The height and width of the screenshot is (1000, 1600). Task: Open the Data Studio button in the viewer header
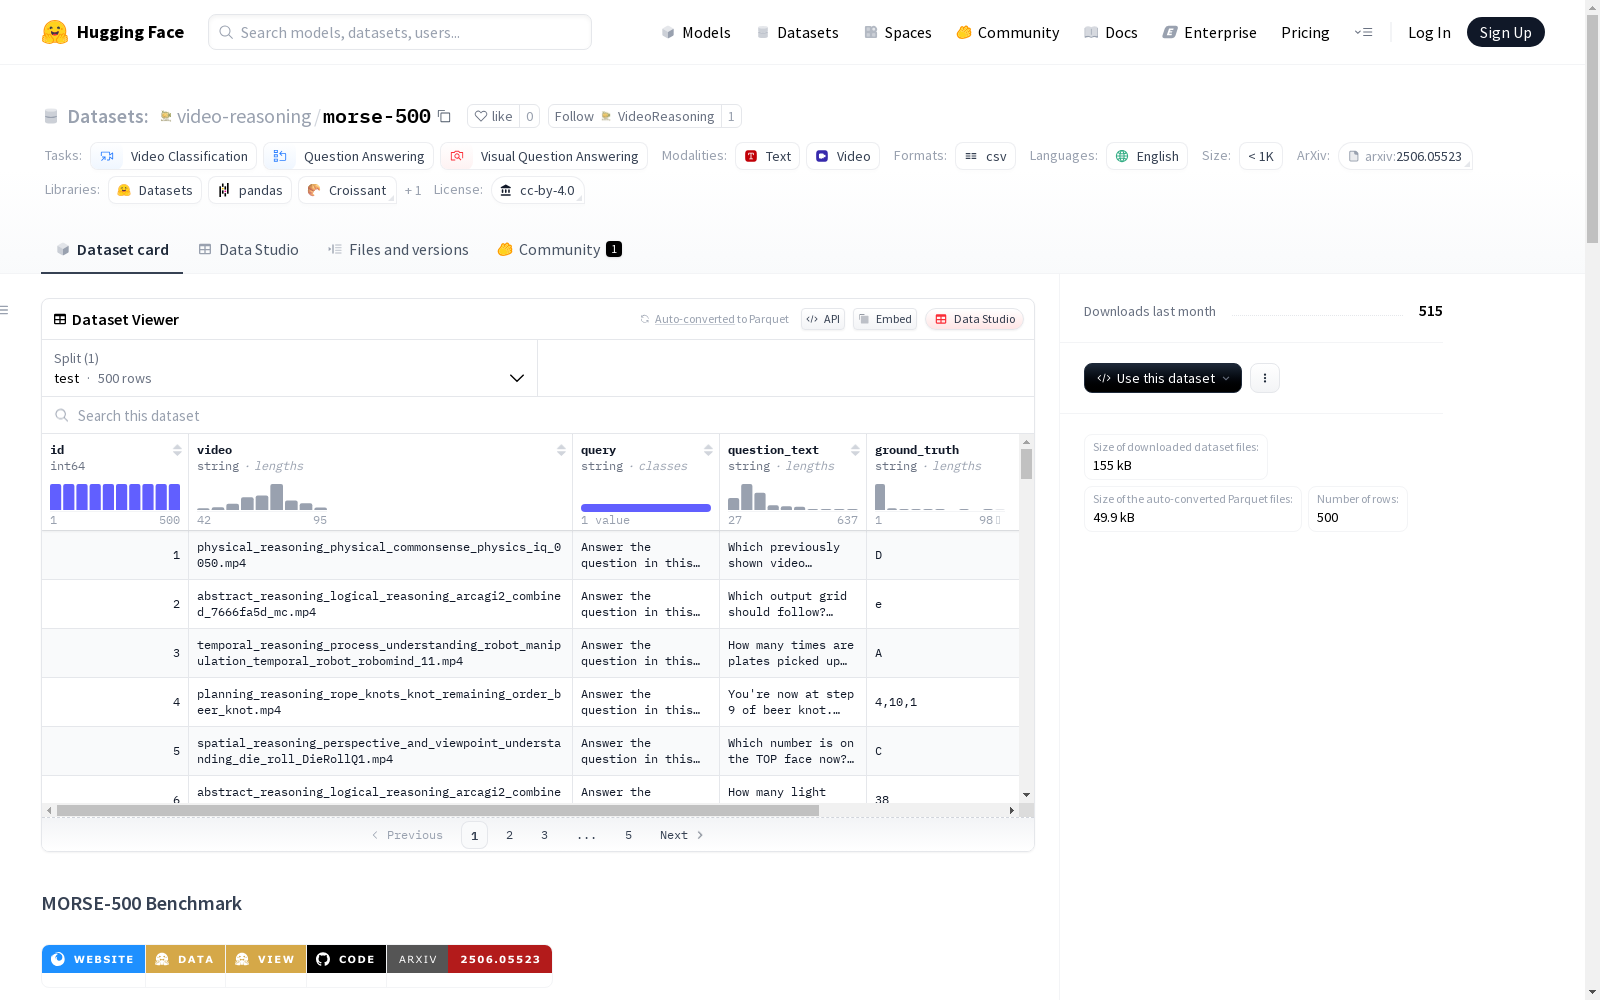tap(975, 319)
